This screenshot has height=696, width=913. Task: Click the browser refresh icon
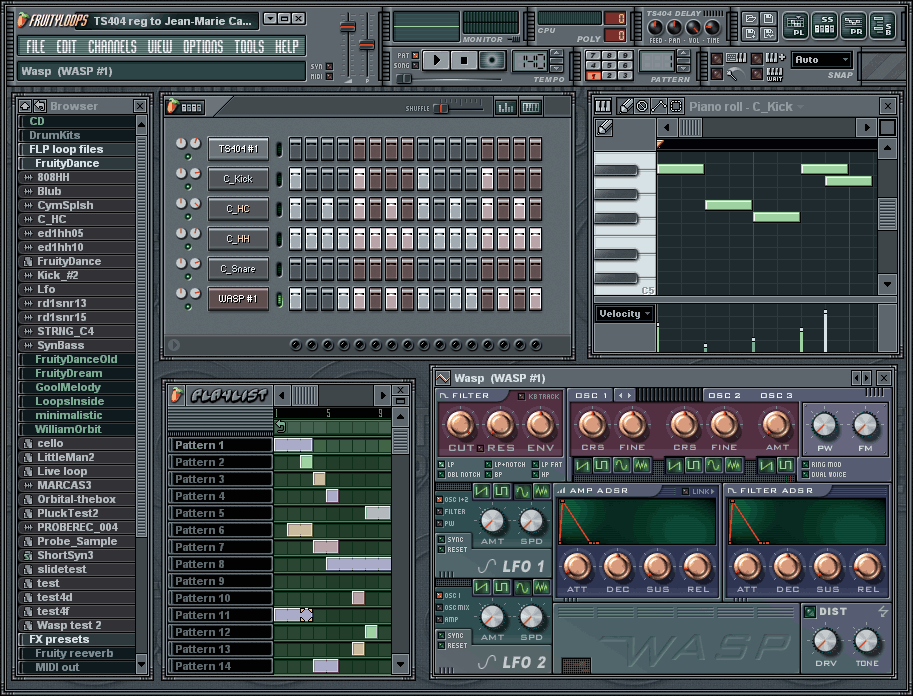click(x=40, y=105)
